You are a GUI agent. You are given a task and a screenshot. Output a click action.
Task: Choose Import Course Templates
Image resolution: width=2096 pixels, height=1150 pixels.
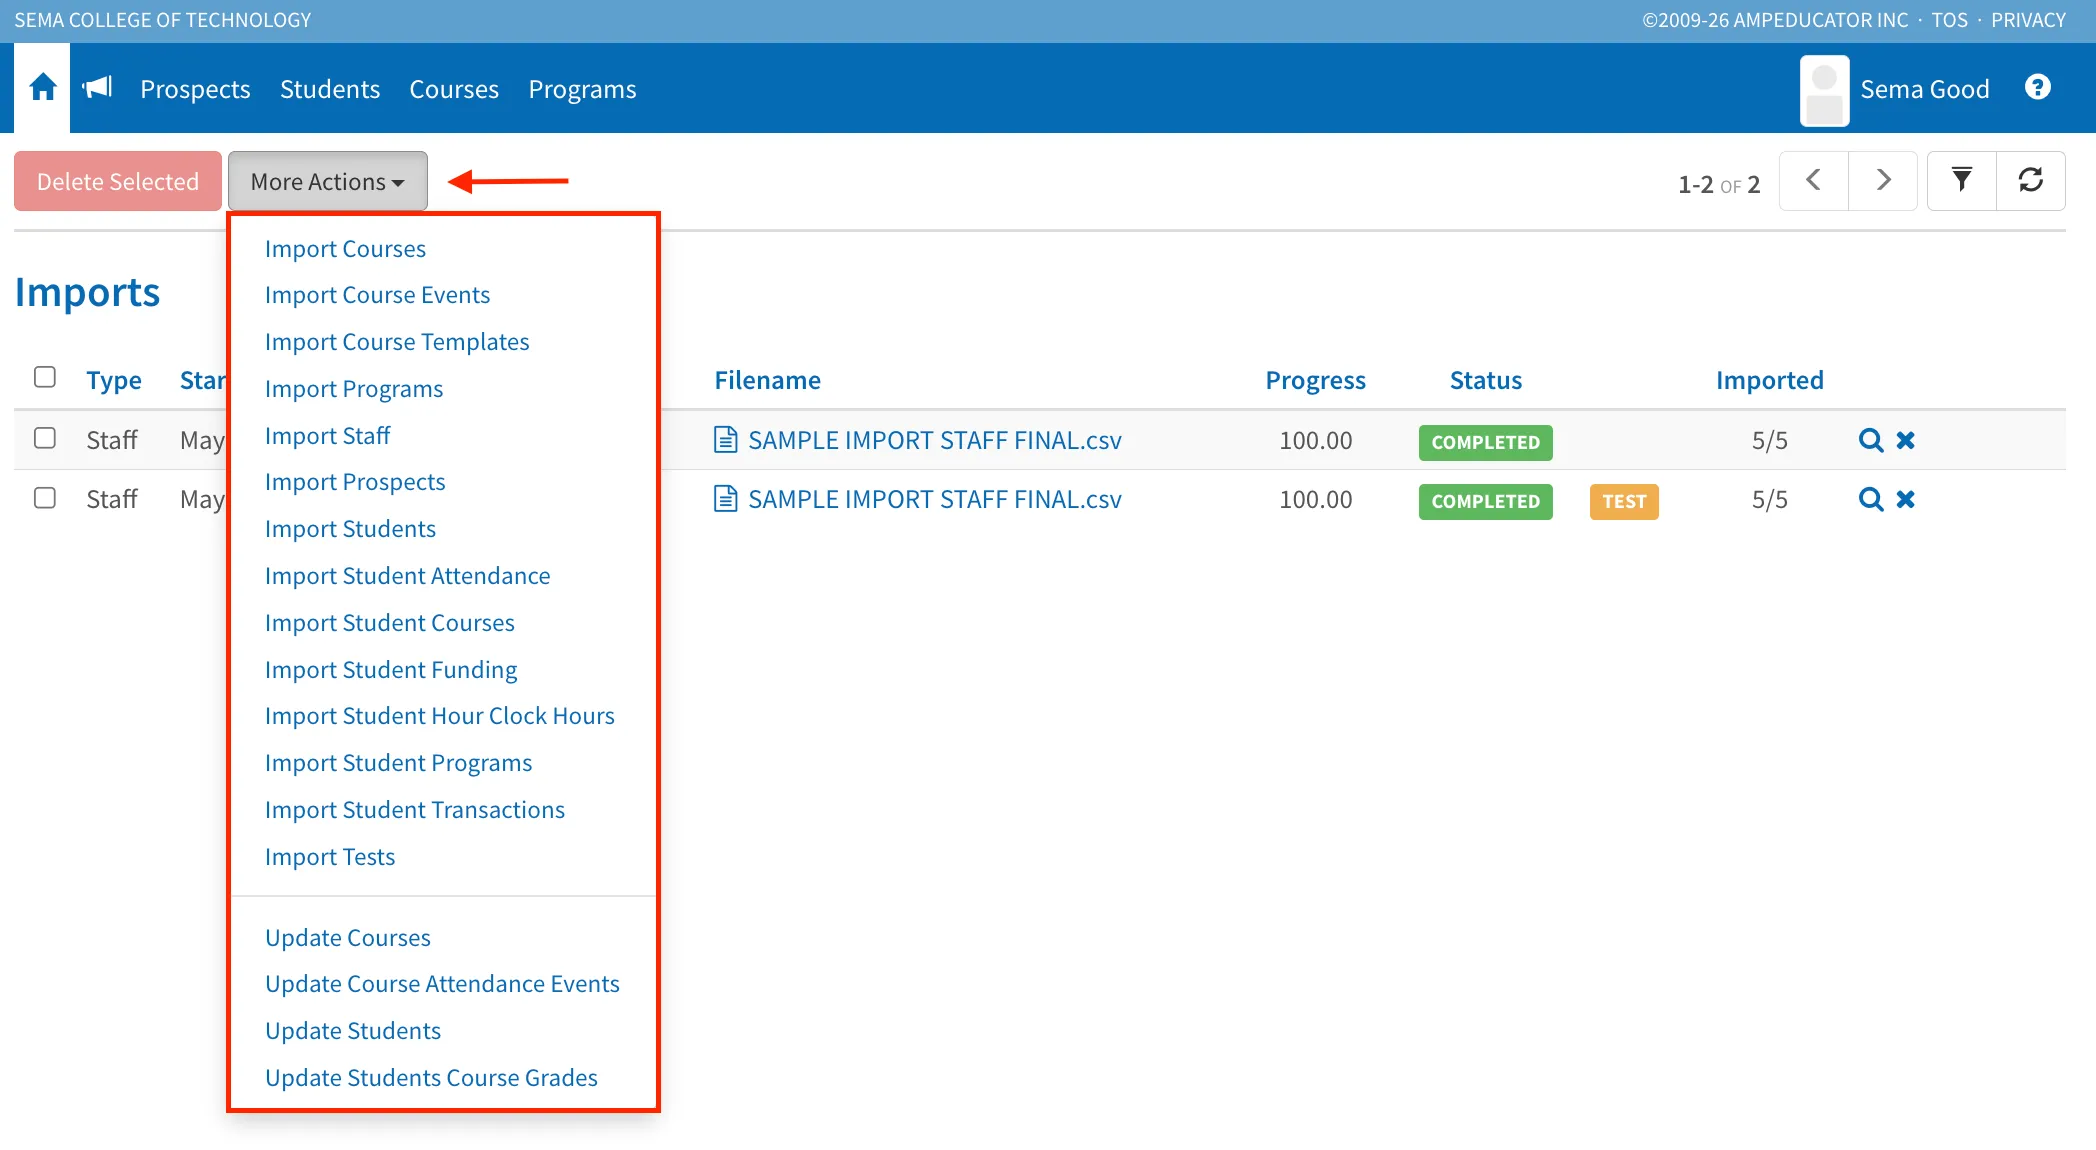tap(397, 342)
